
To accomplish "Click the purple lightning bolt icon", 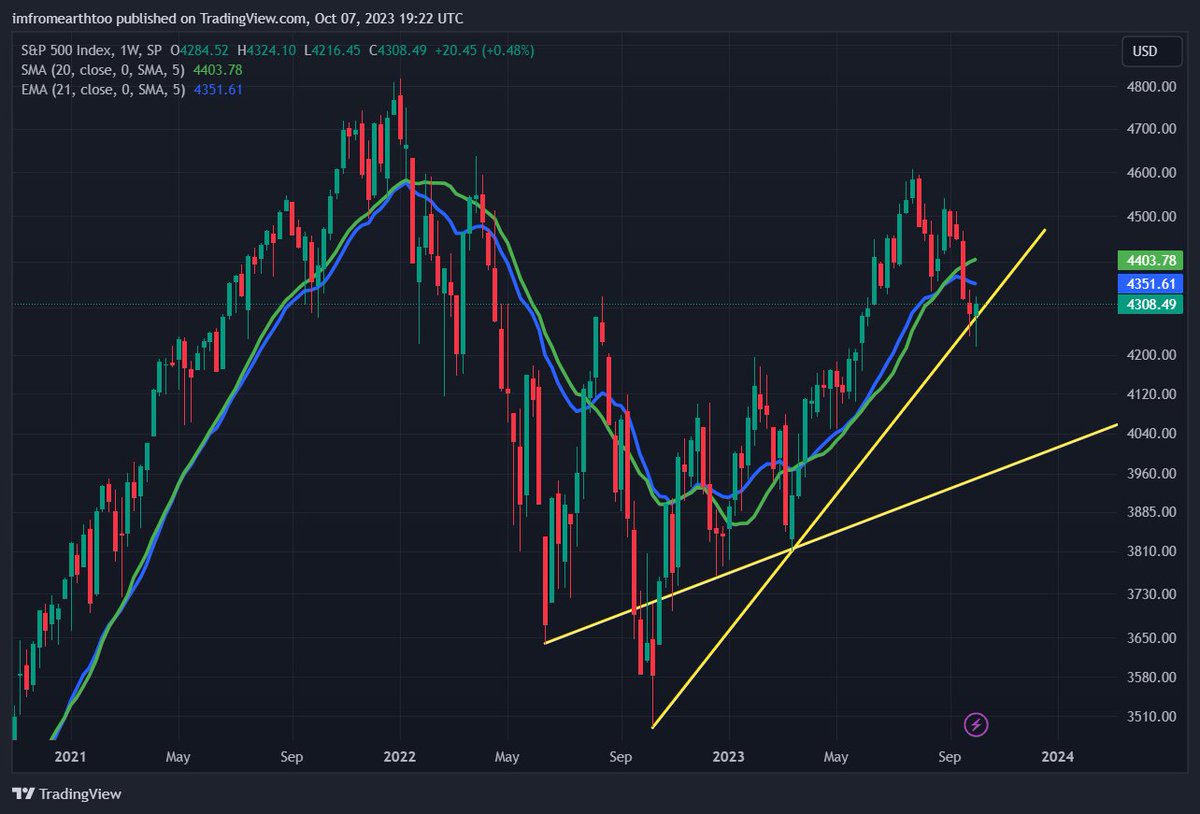I will coord(976,724).
